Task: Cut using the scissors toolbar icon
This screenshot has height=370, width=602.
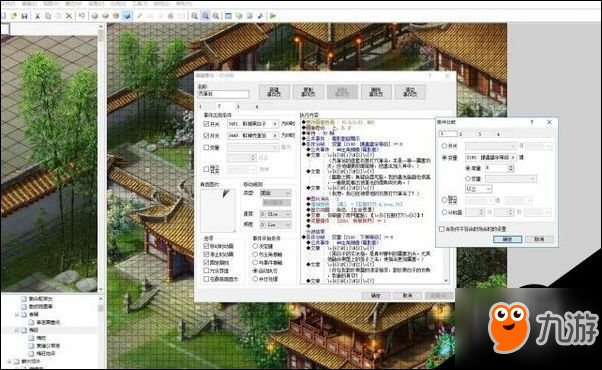Action: coord(38,16)
